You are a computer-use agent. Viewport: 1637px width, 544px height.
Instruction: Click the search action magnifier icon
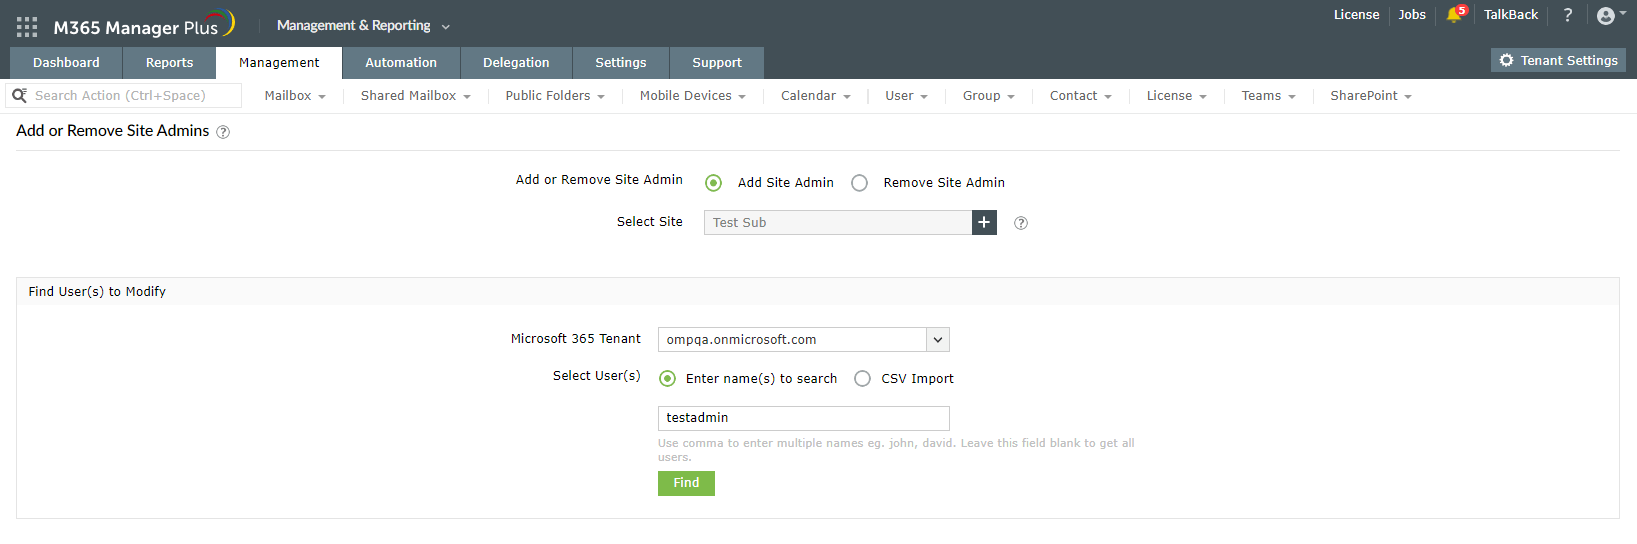point(19,95)
